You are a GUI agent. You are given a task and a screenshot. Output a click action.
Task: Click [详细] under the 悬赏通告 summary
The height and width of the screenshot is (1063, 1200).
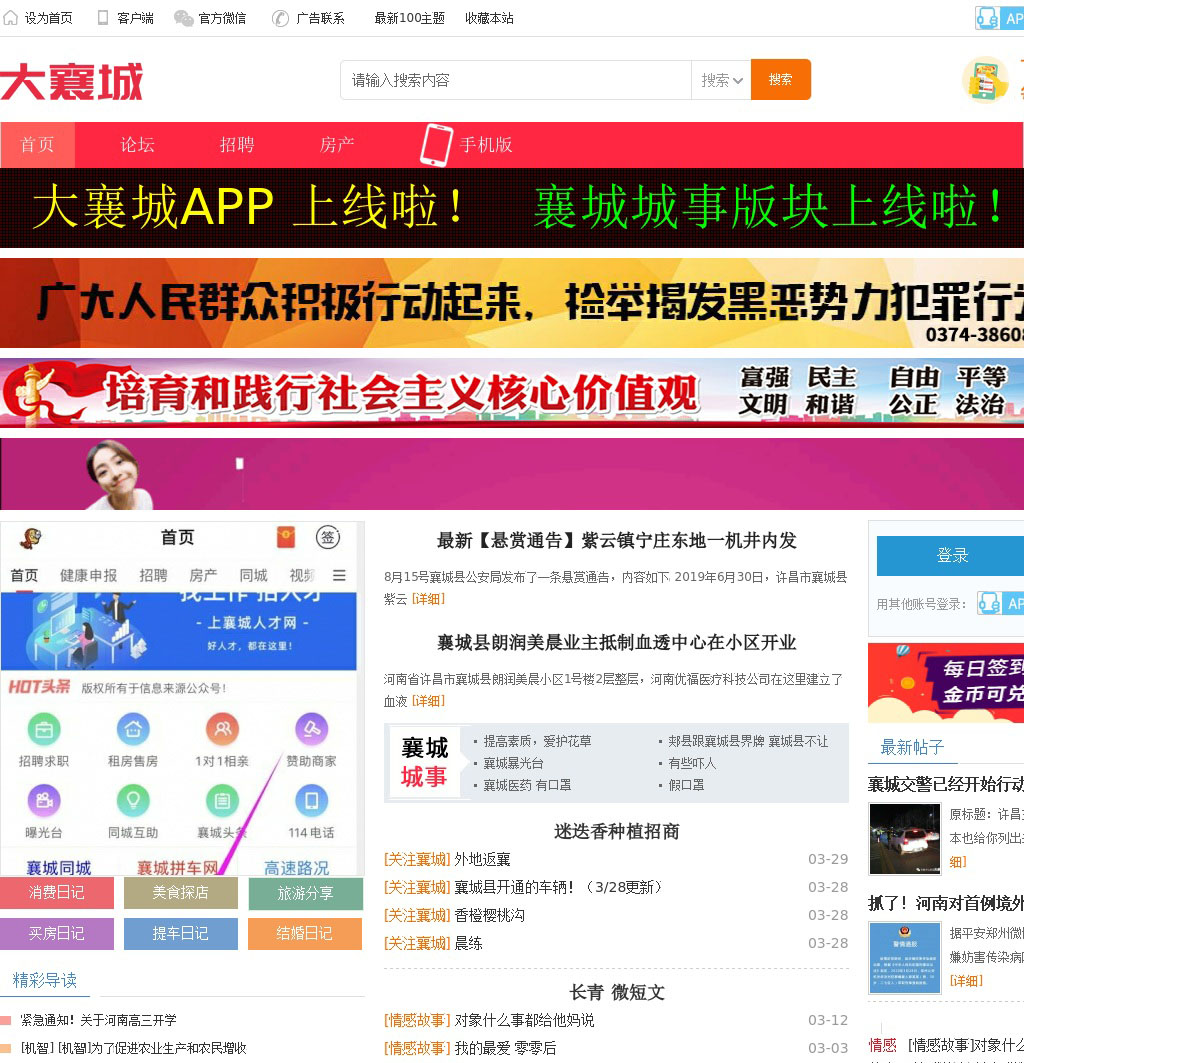(x=428, y=599)
